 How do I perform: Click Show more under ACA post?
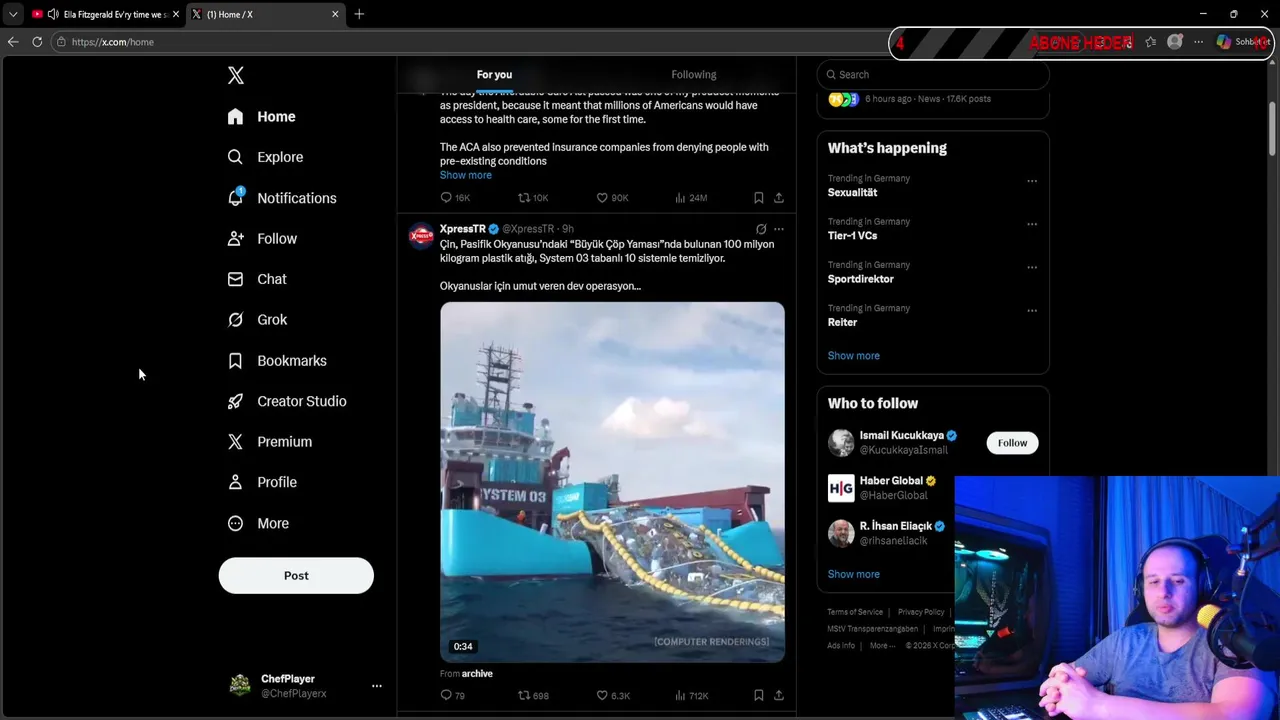coord(466,175)
